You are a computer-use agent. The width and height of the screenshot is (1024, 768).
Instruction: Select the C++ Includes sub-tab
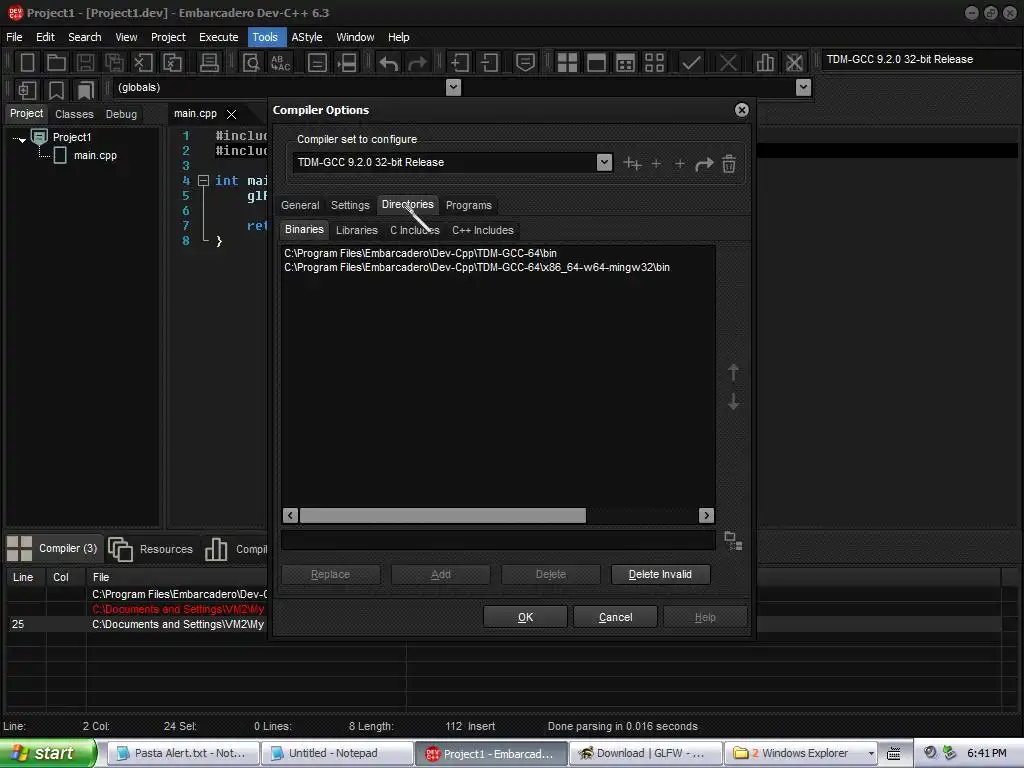pyautogui.click(x=483, y=230)
